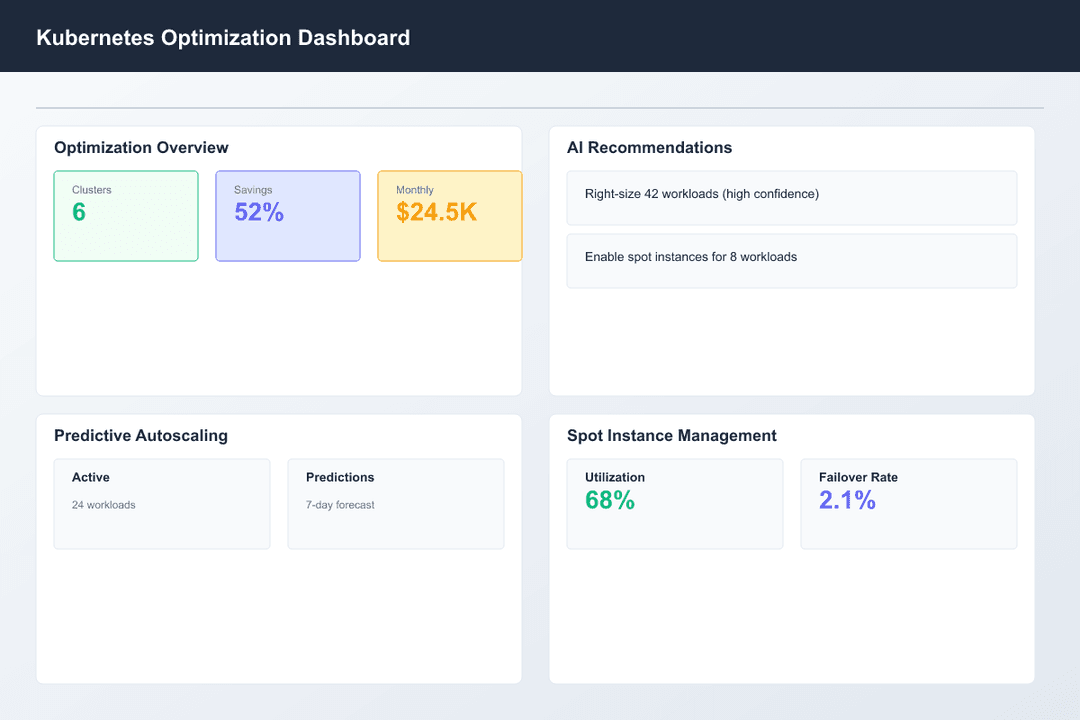Click the Spot Instance Management header

671,436
